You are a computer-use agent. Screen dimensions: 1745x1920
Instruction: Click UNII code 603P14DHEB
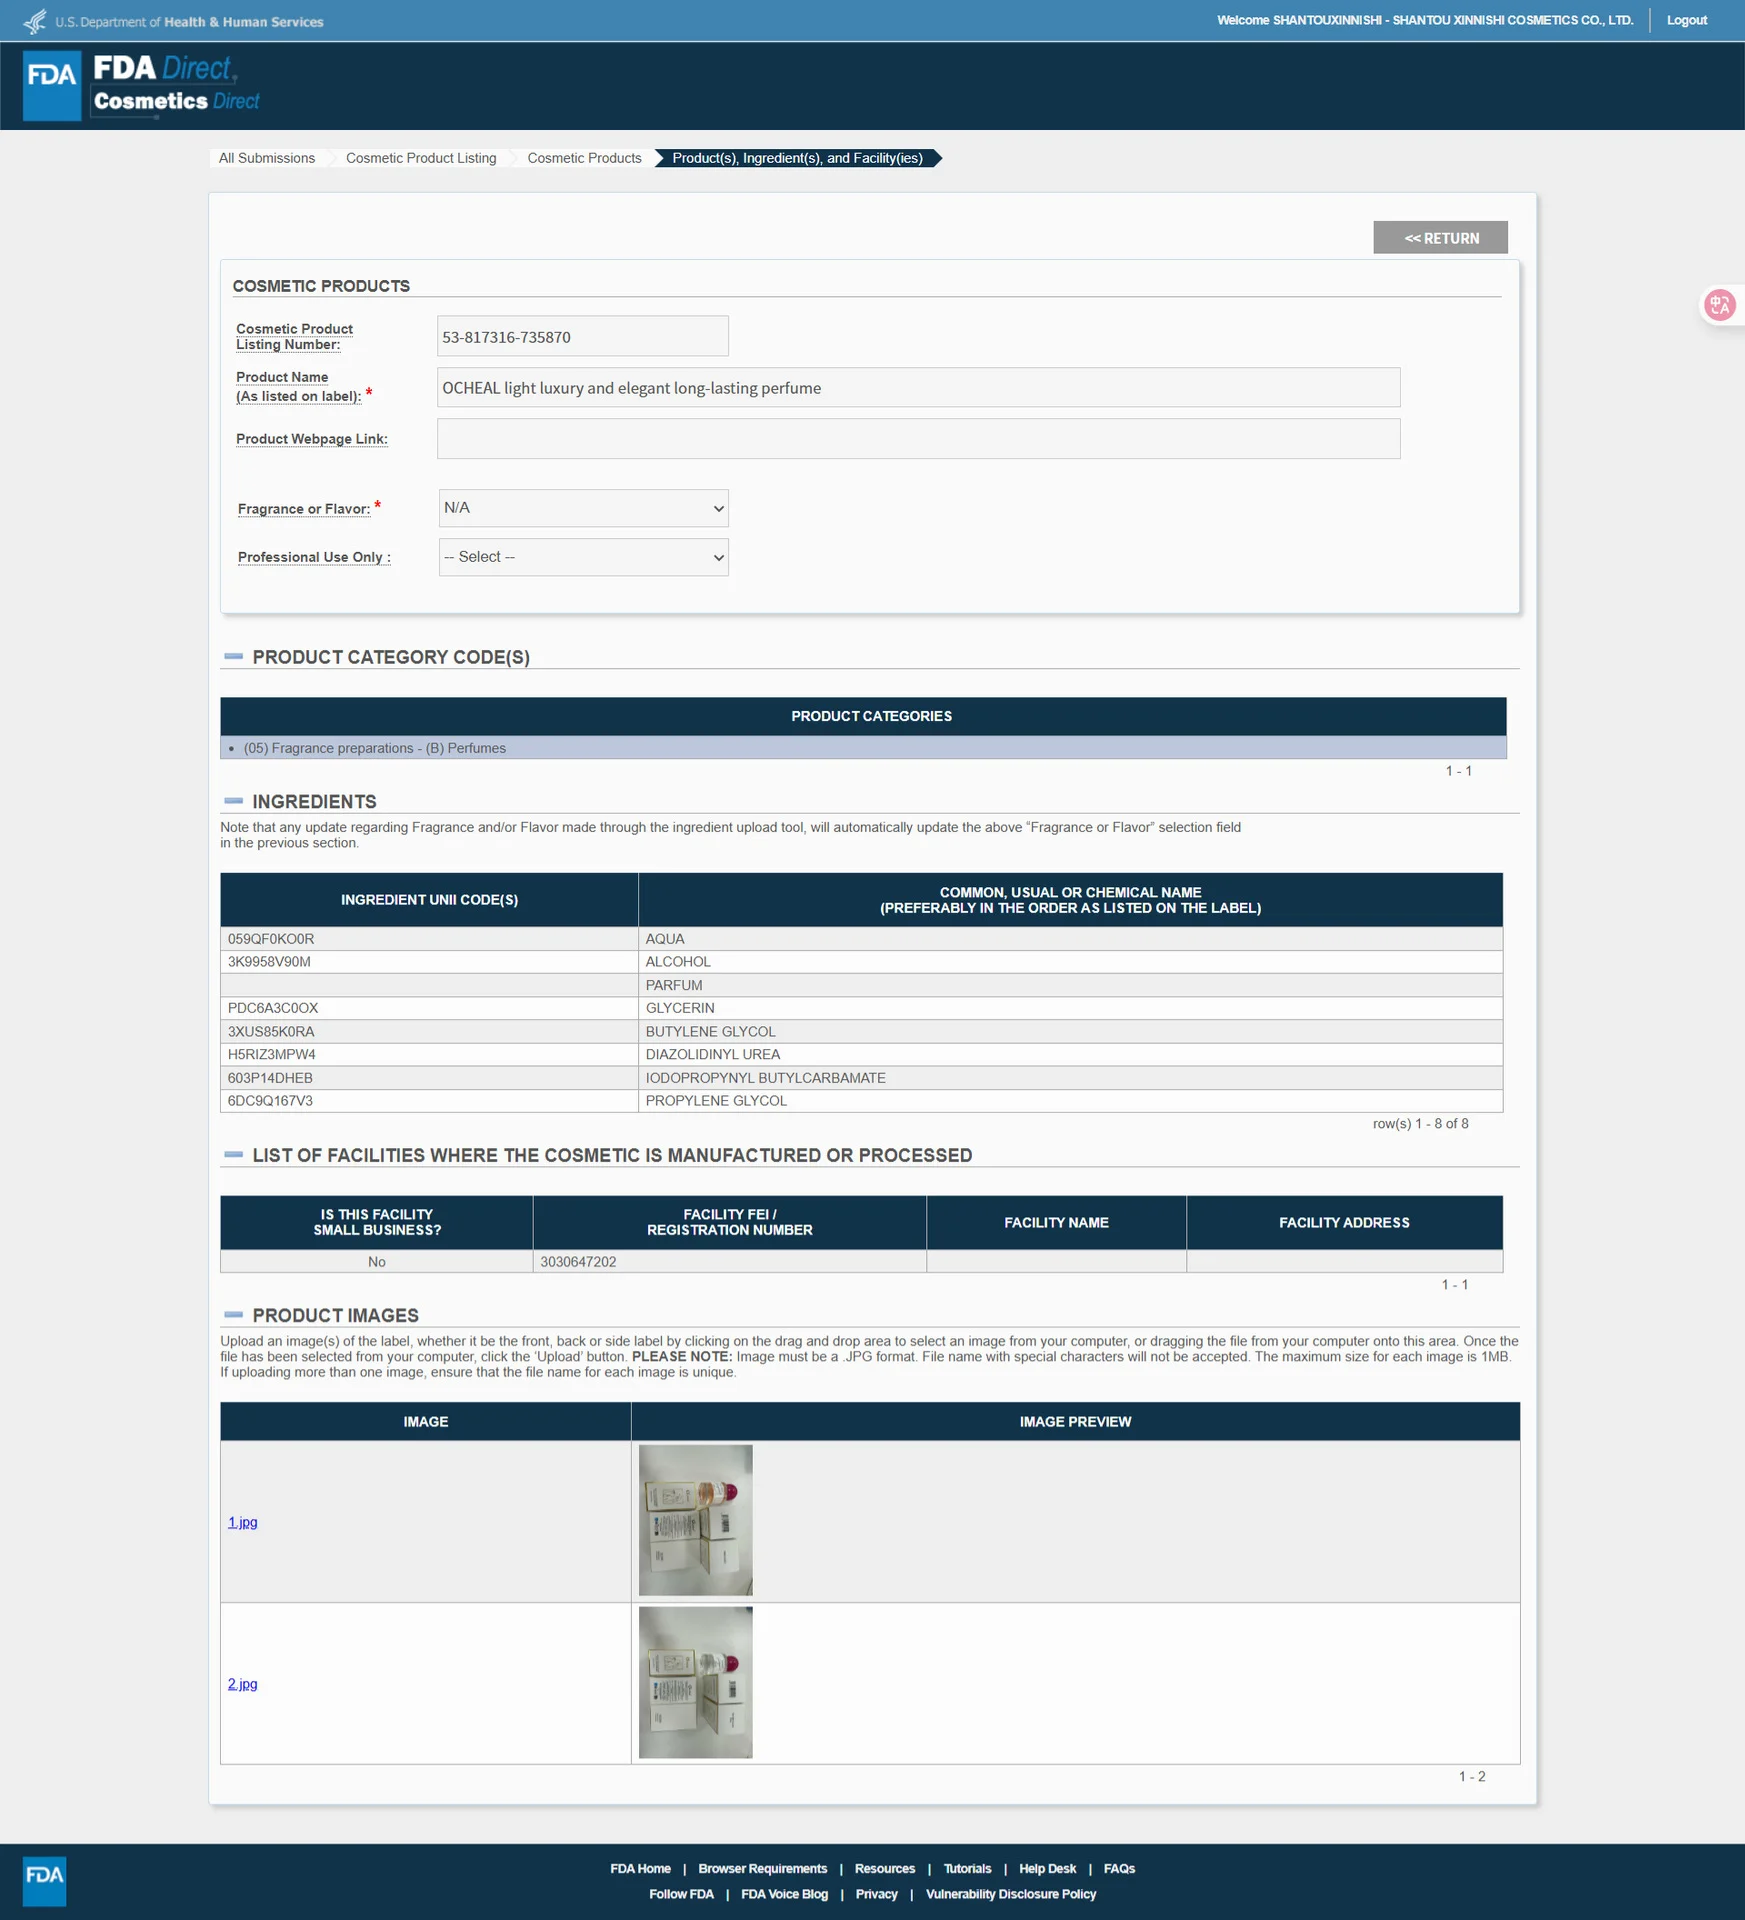click(270, 1078)
